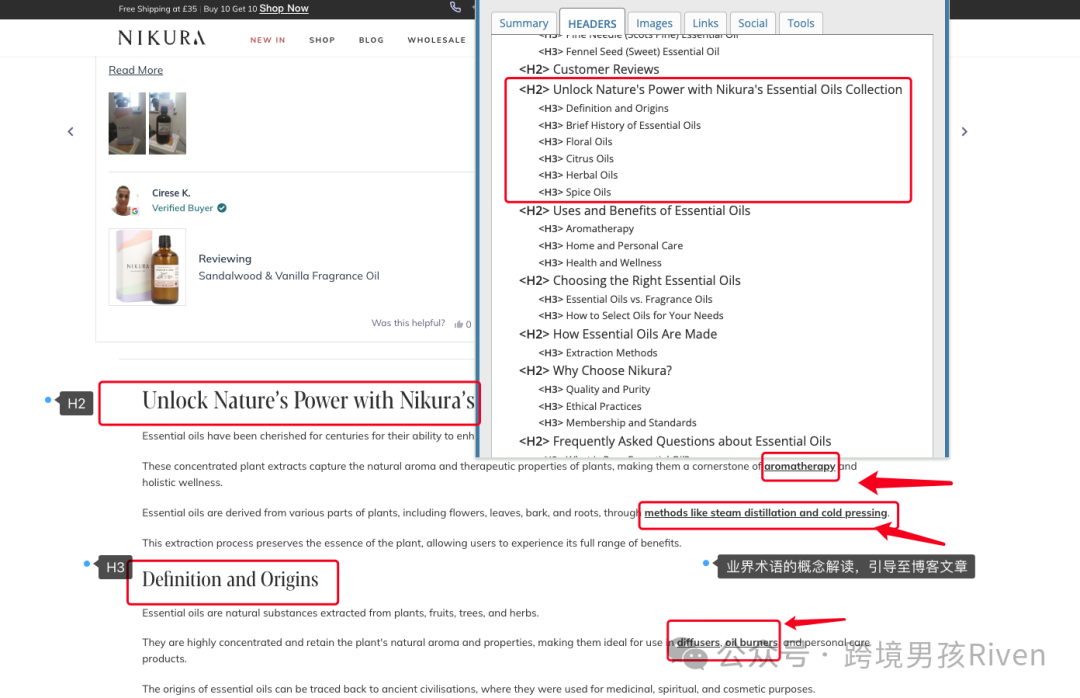Switch to the Summary tab

click(x=523, y=23)
